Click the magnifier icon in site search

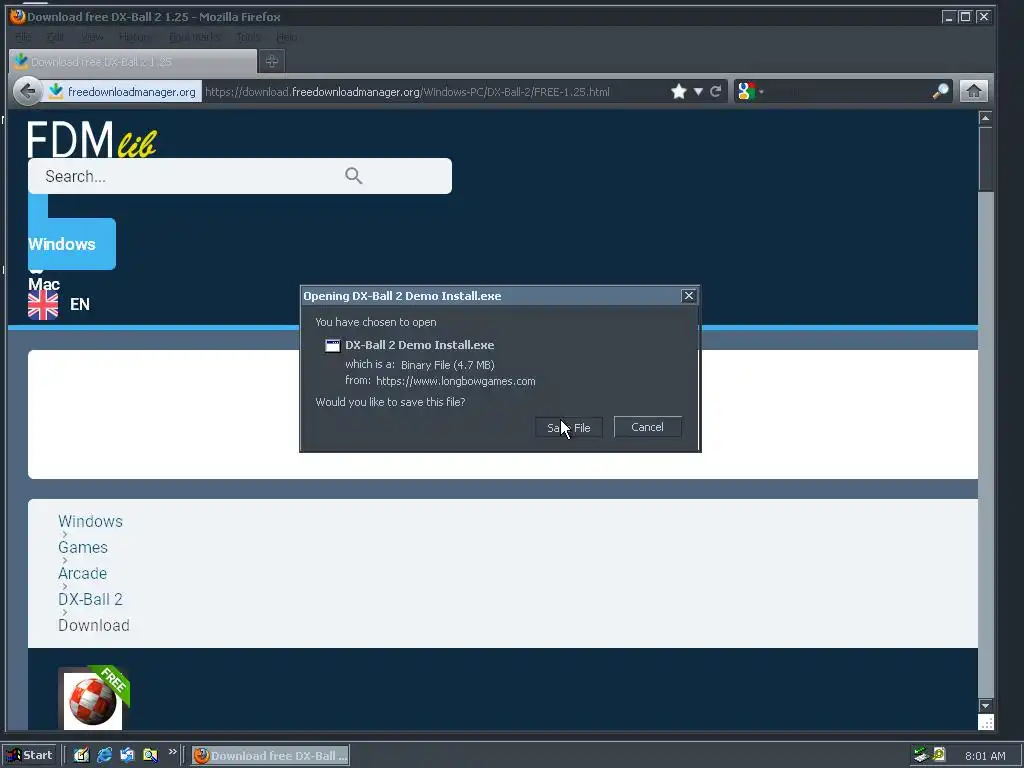tap(353, 176)
